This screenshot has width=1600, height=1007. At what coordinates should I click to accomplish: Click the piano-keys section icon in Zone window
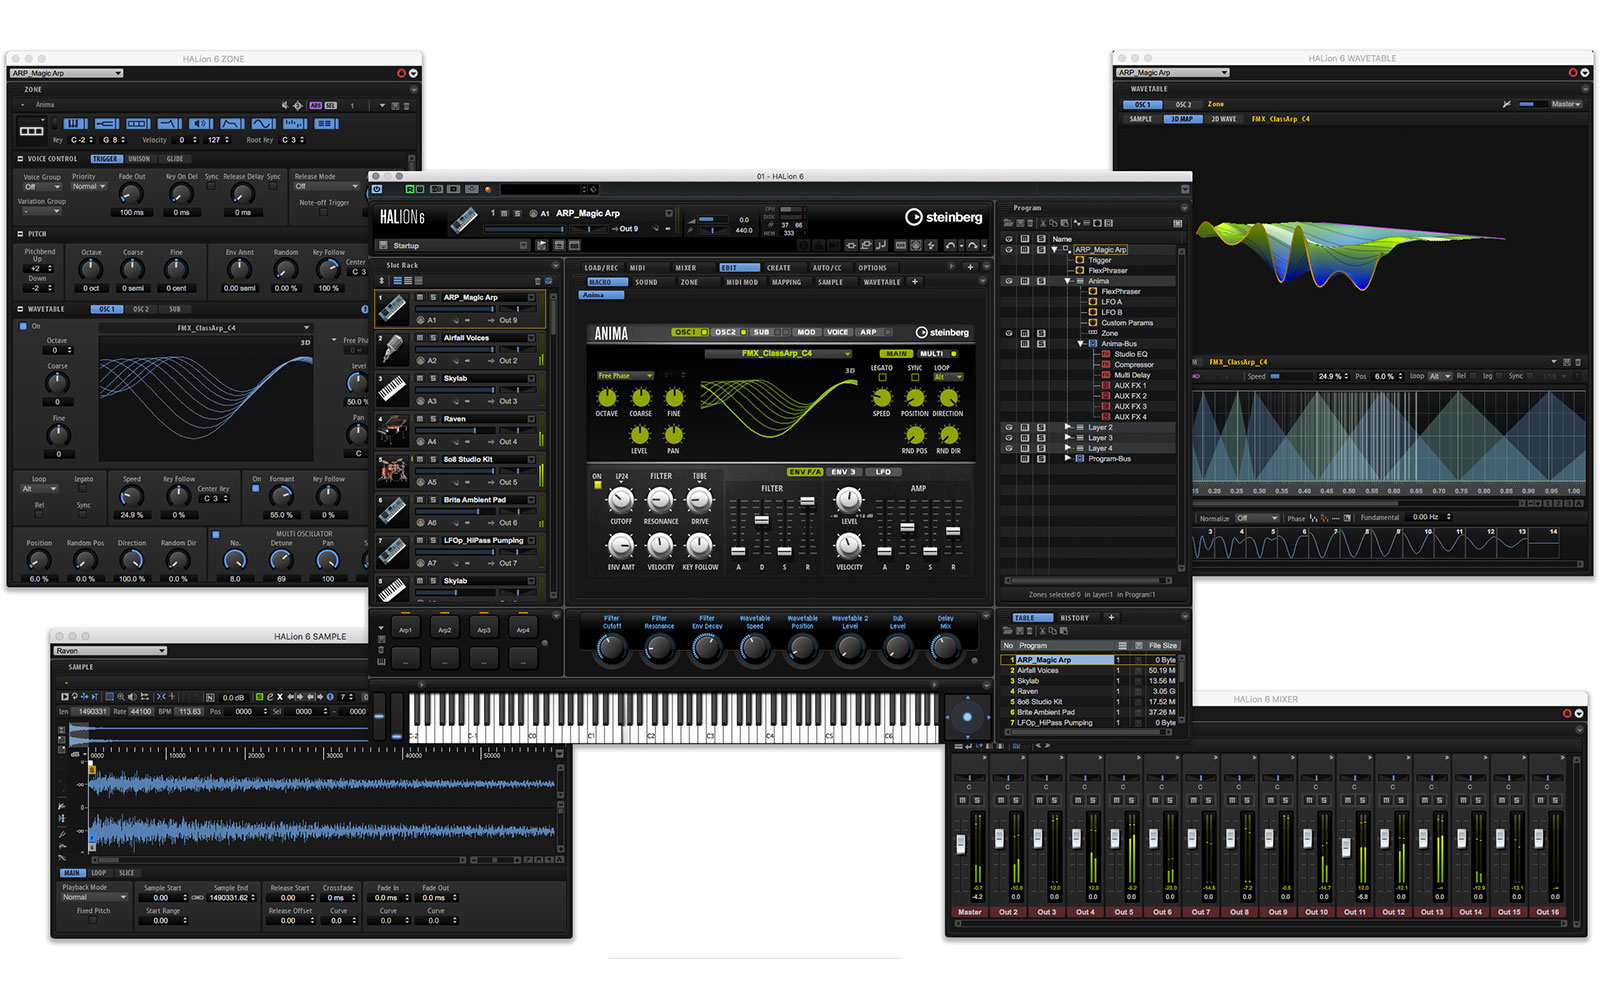[x=76, y=124]
